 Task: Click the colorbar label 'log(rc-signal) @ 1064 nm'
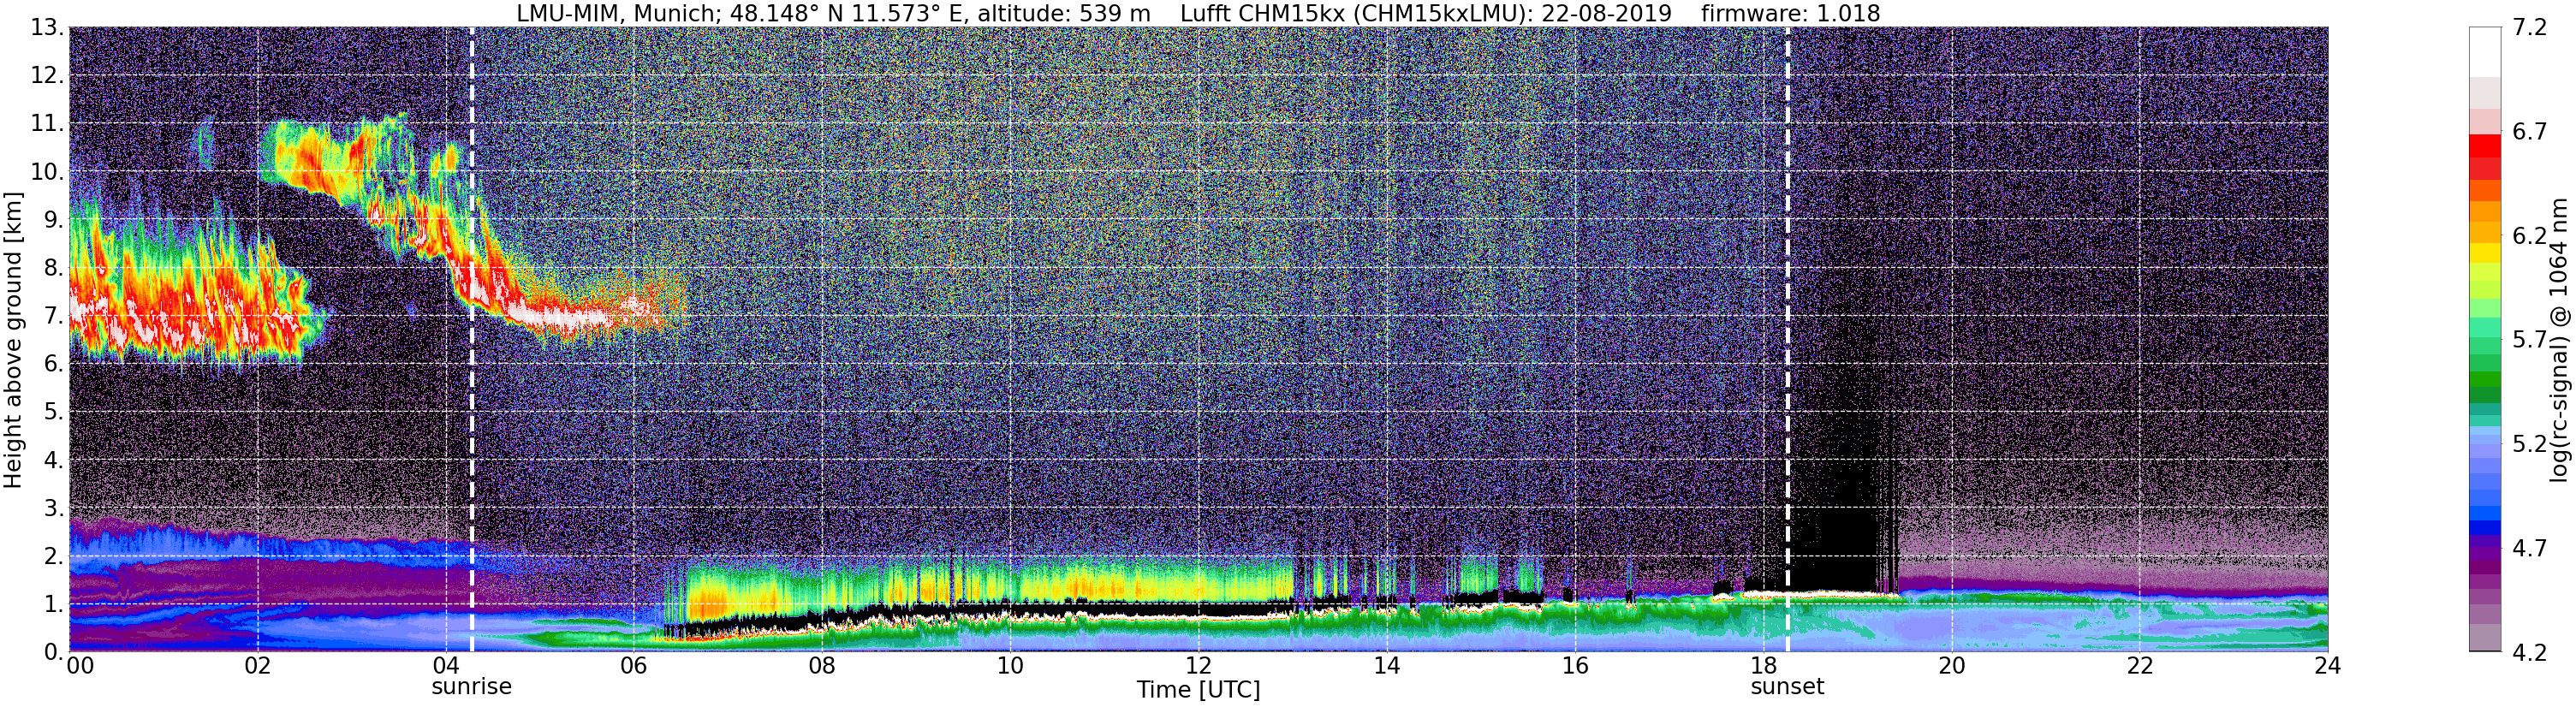click(x=2559, y=340)
